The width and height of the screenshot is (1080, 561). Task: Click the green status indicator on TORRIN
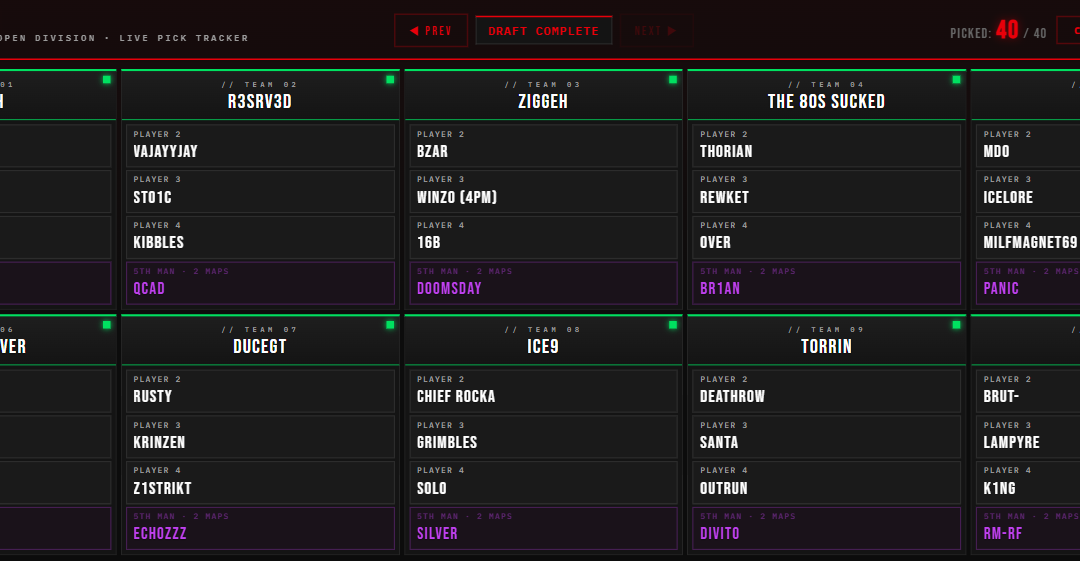pyautogui.click(x=956, y=324)
